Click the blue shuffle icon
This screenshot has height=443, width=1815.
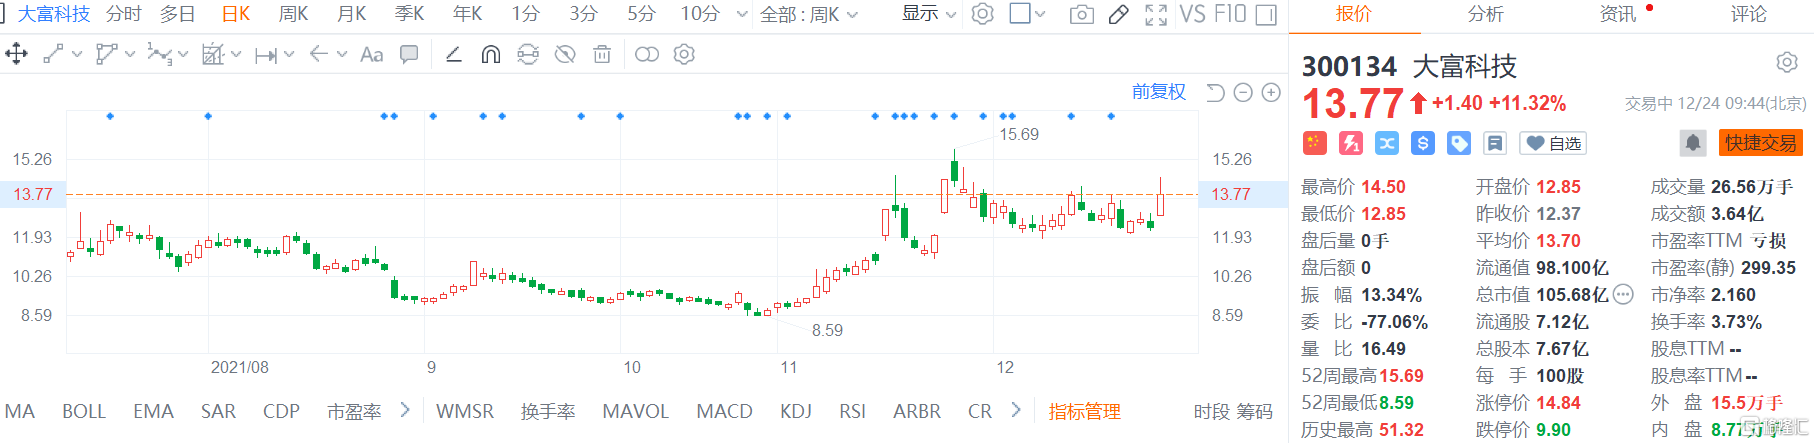[x=1387, y=143]
